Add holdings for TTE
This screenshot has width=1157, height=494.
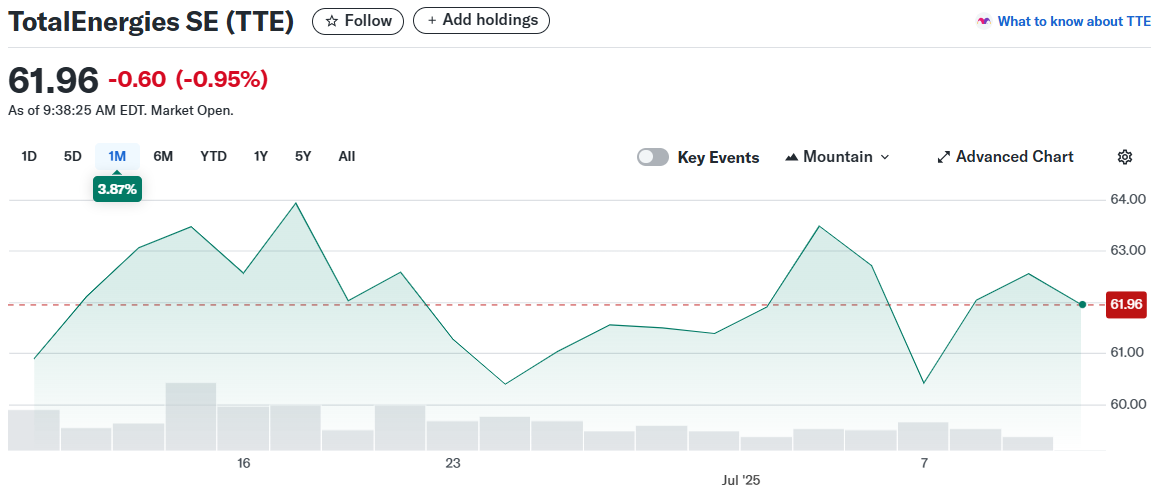tap(481, 21)
